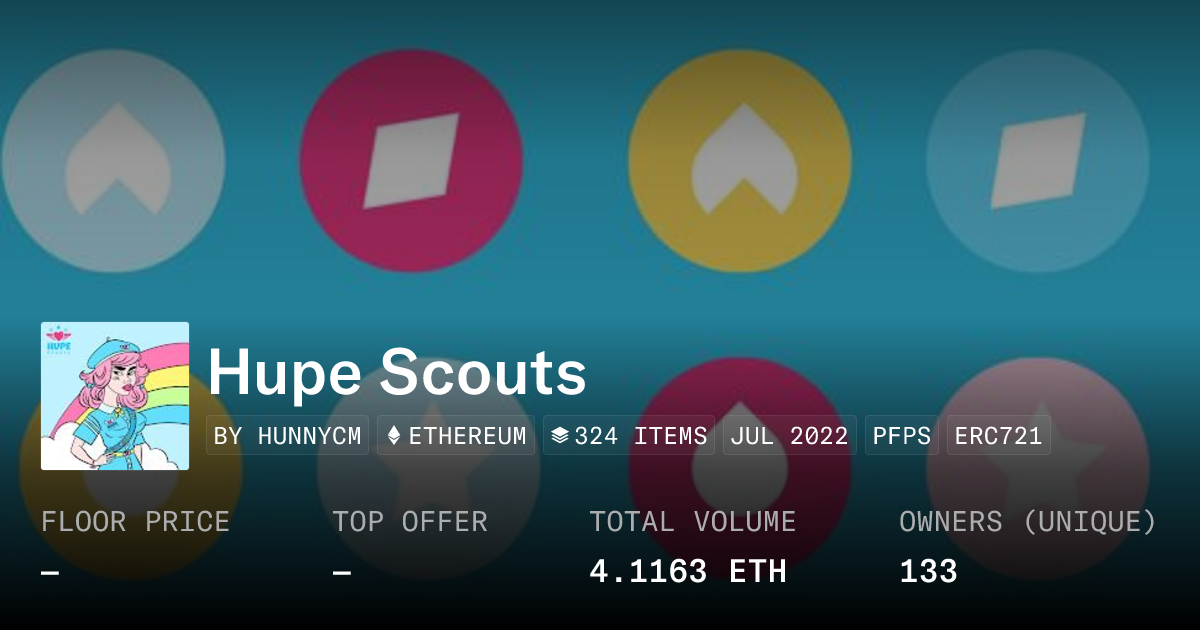Click the 133 owners count
Image resolution: width=1200 pixels, height=630 pixels.
tap(928, 572)
